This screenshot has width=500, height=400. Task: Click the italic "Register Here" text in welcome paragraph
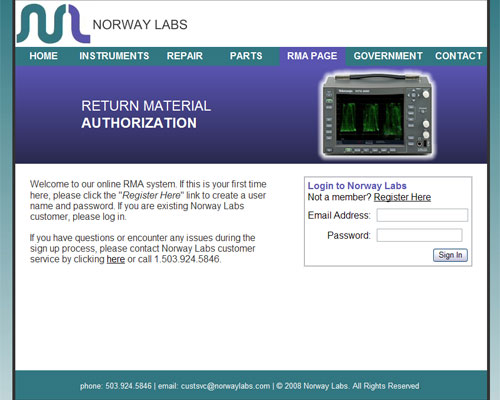click(x=151, y=195)
